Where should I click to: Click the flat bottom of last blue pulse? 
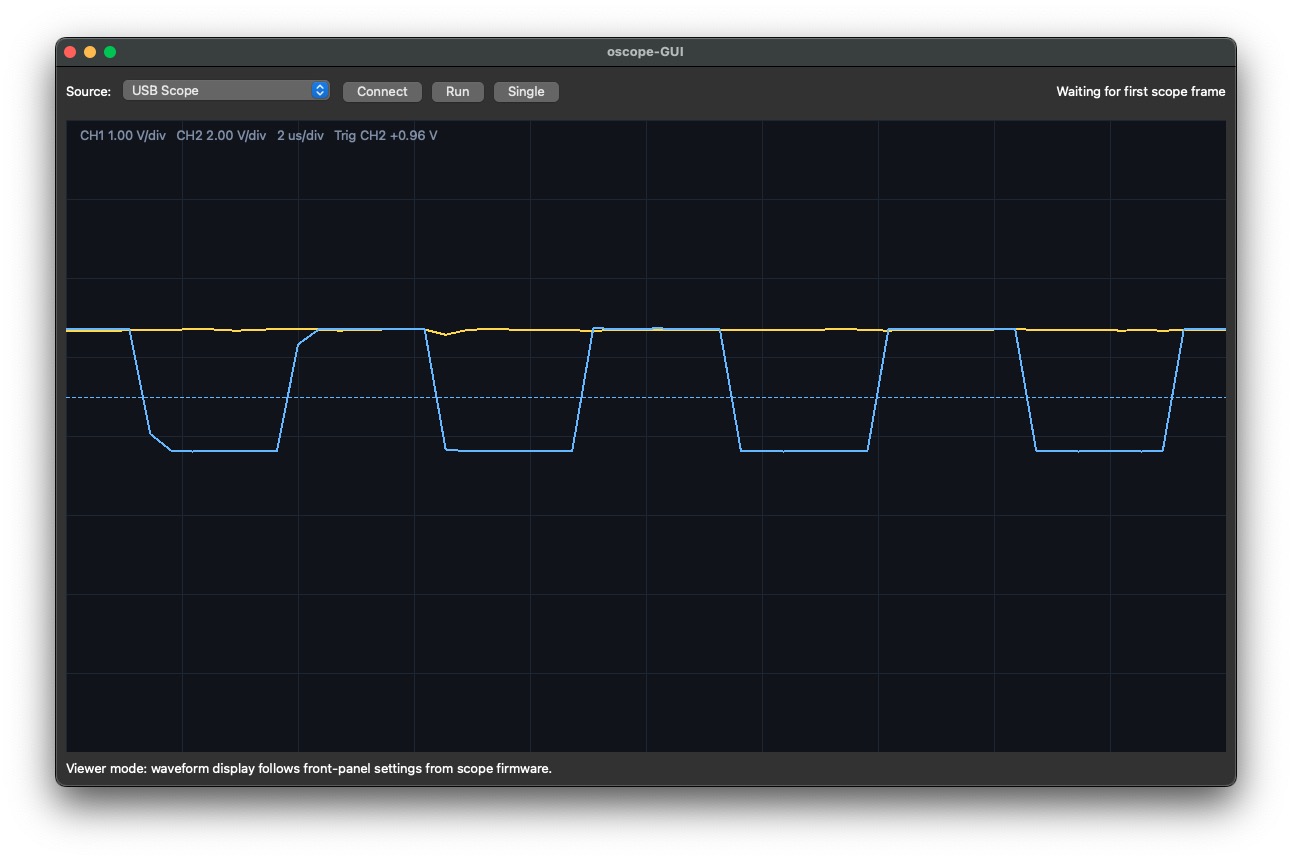1100,451
